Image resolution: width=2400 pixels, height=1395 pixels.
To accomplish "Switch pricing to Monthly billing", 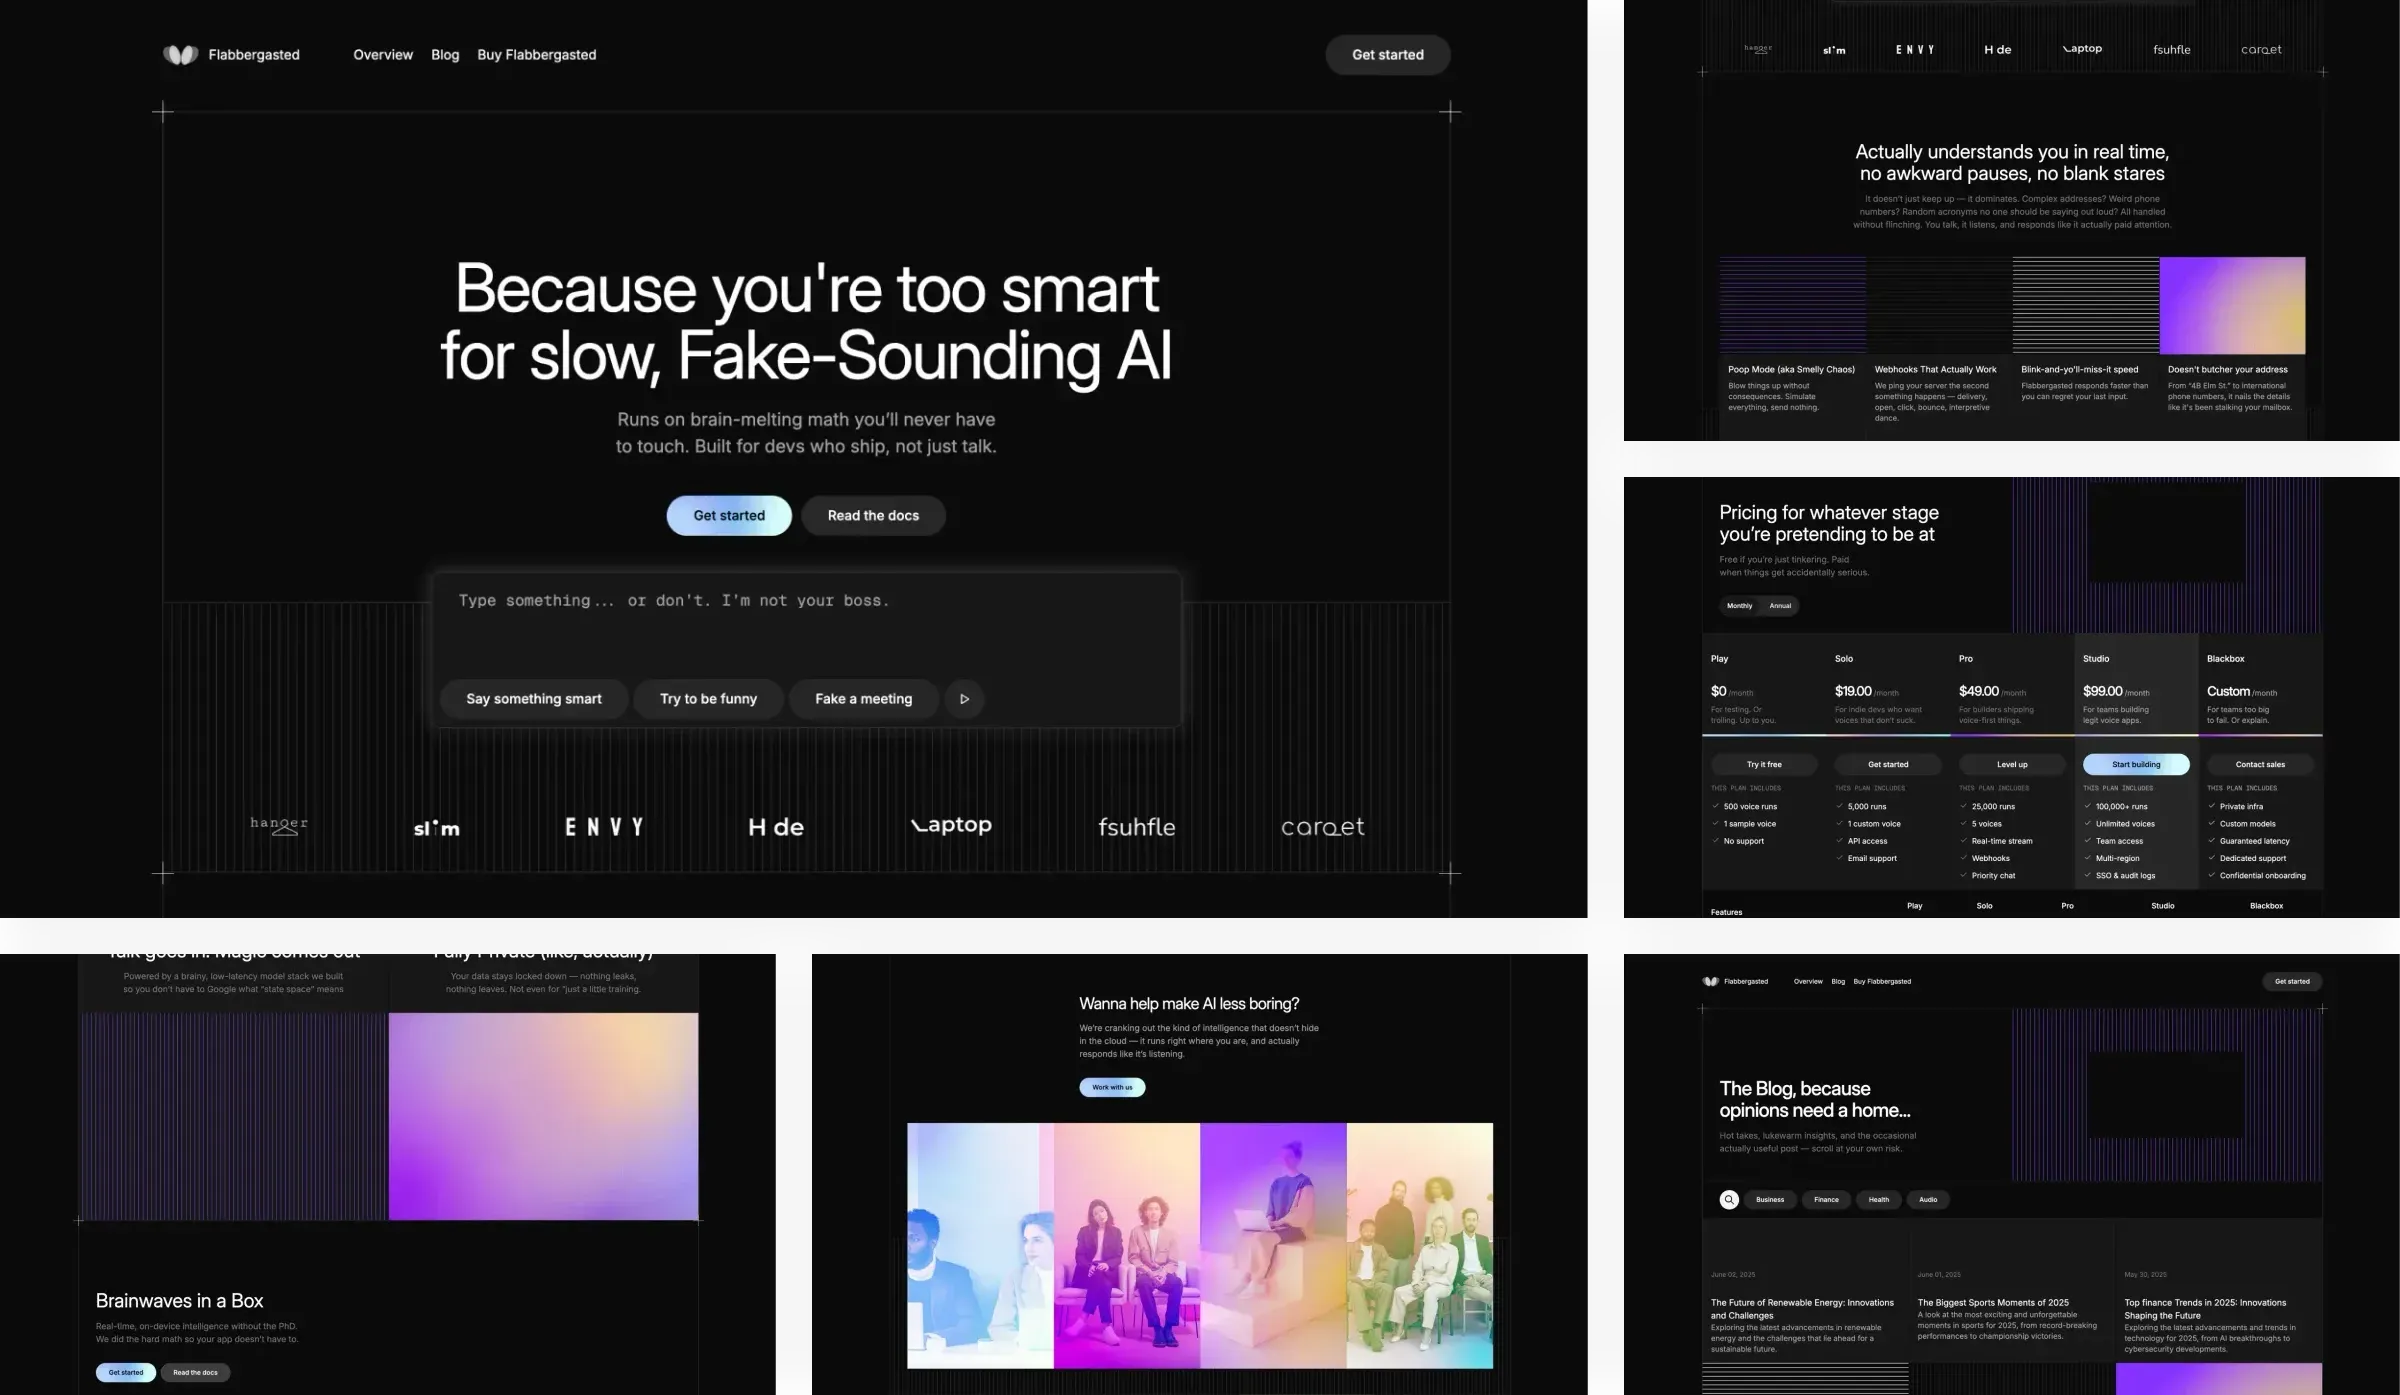I will point(1740,606).
